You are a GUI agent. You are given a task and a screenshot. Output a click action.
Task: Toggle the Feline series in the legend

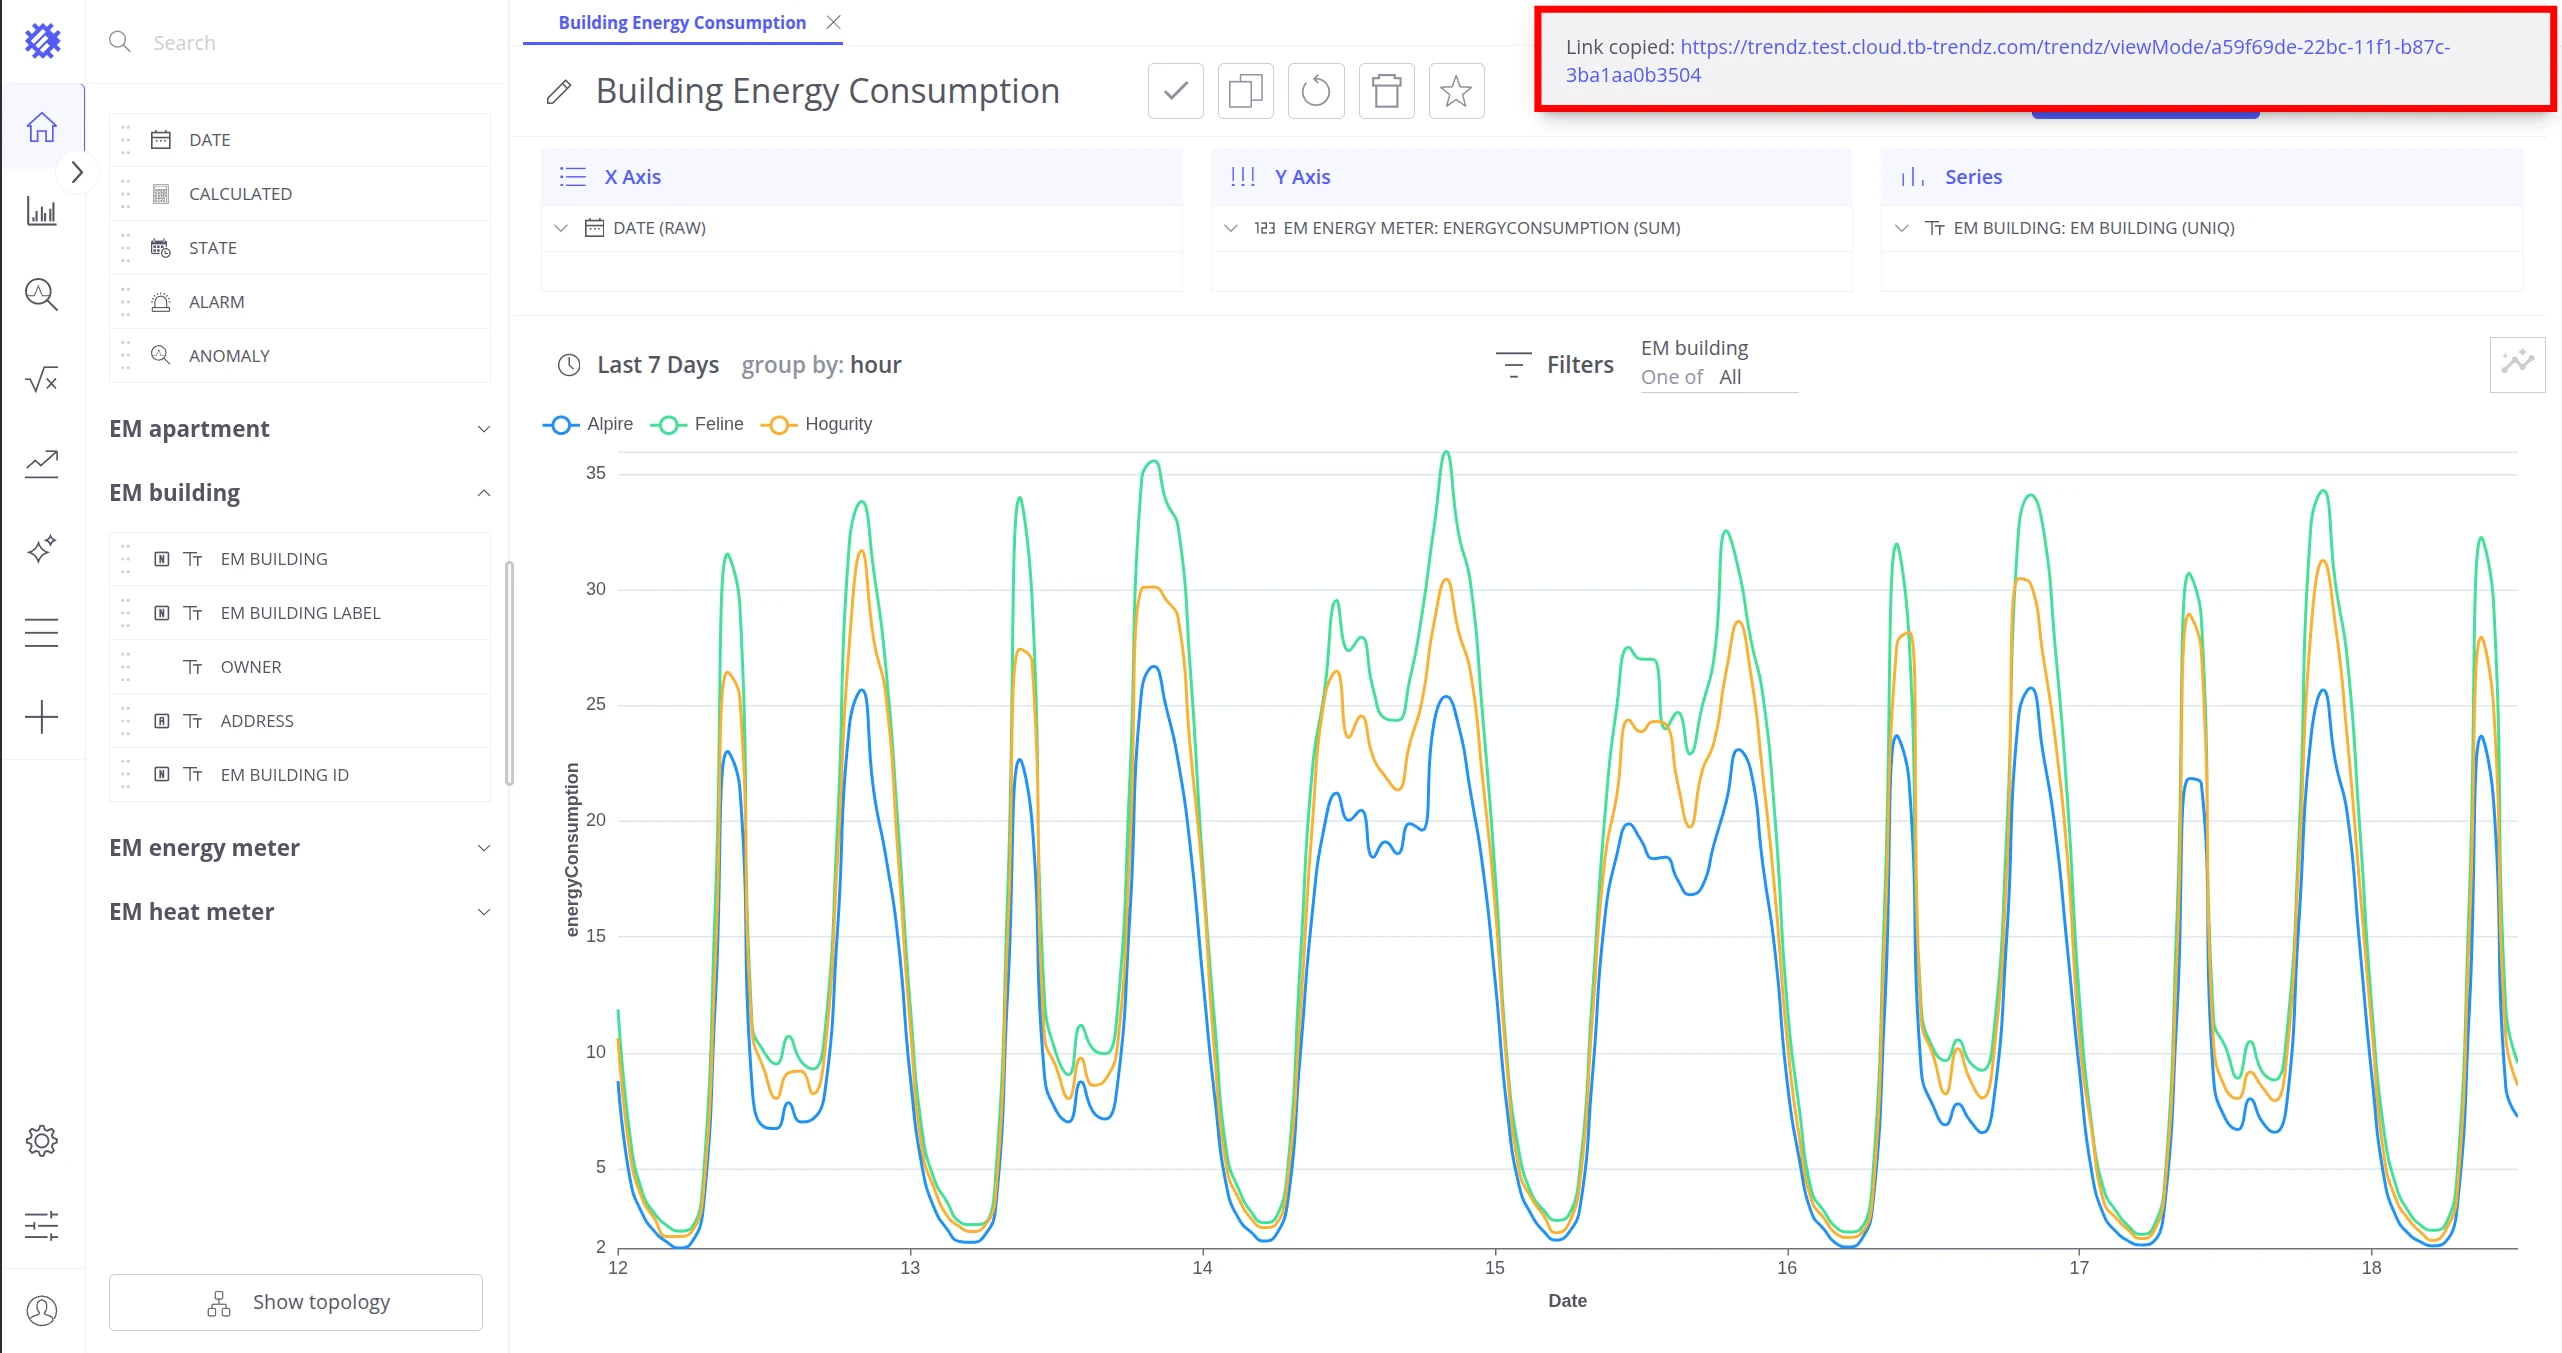tap(697, 424)
